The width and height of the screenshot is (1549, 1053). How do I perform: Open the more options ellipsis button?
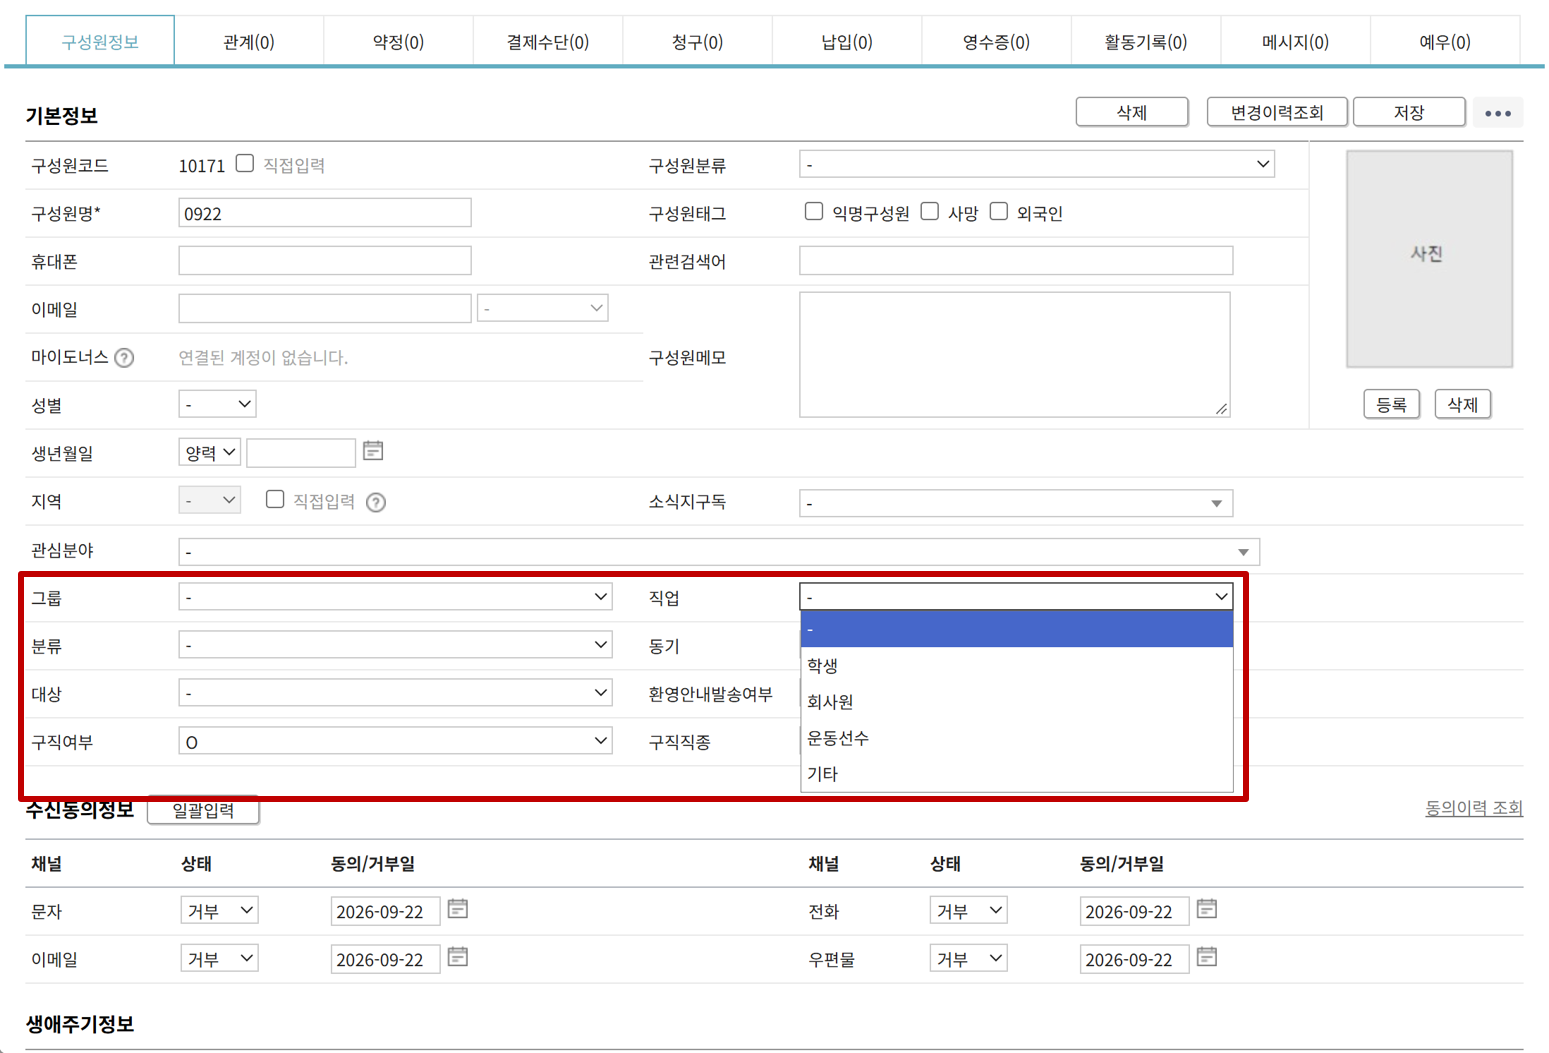pos(1498,113)
